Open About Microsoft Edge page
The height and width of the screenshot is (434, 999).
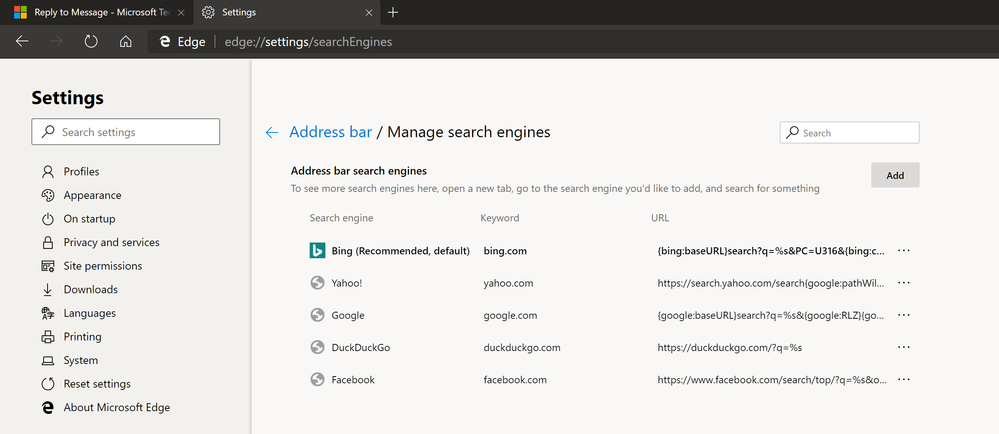click(x=116, y=407)
